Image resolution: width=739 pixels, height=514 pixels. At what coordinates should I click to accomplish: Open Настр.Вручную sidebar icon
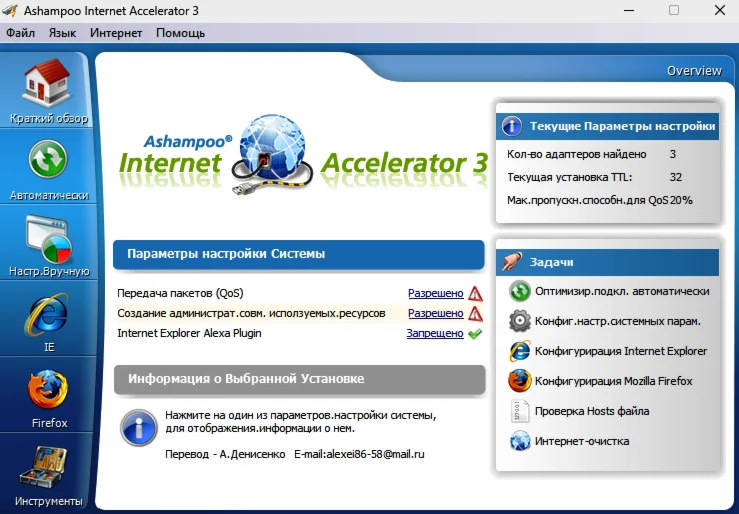(49, 239)
